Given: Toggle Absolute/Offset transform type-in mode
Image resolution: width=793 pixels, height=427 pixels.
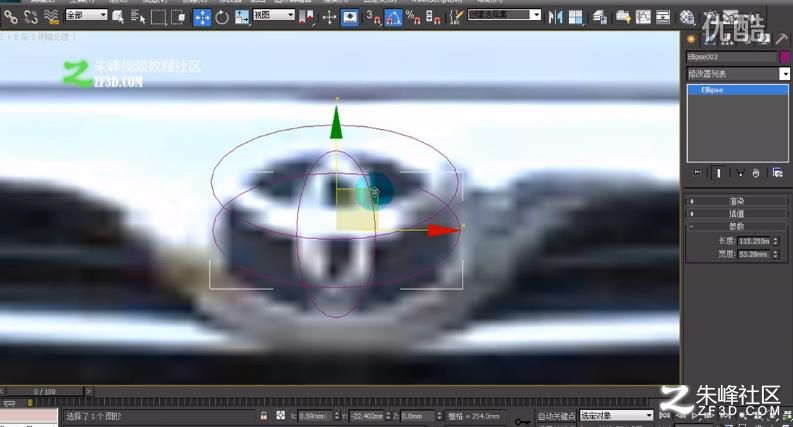Looking at the screenshot, I should pyautogui.click(x=281, y=416).
